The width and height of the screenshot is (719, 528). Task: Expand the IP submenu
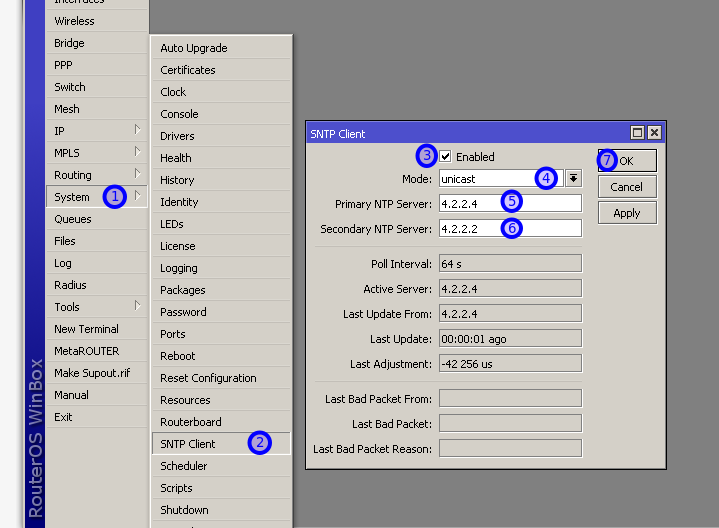(95, 131)
